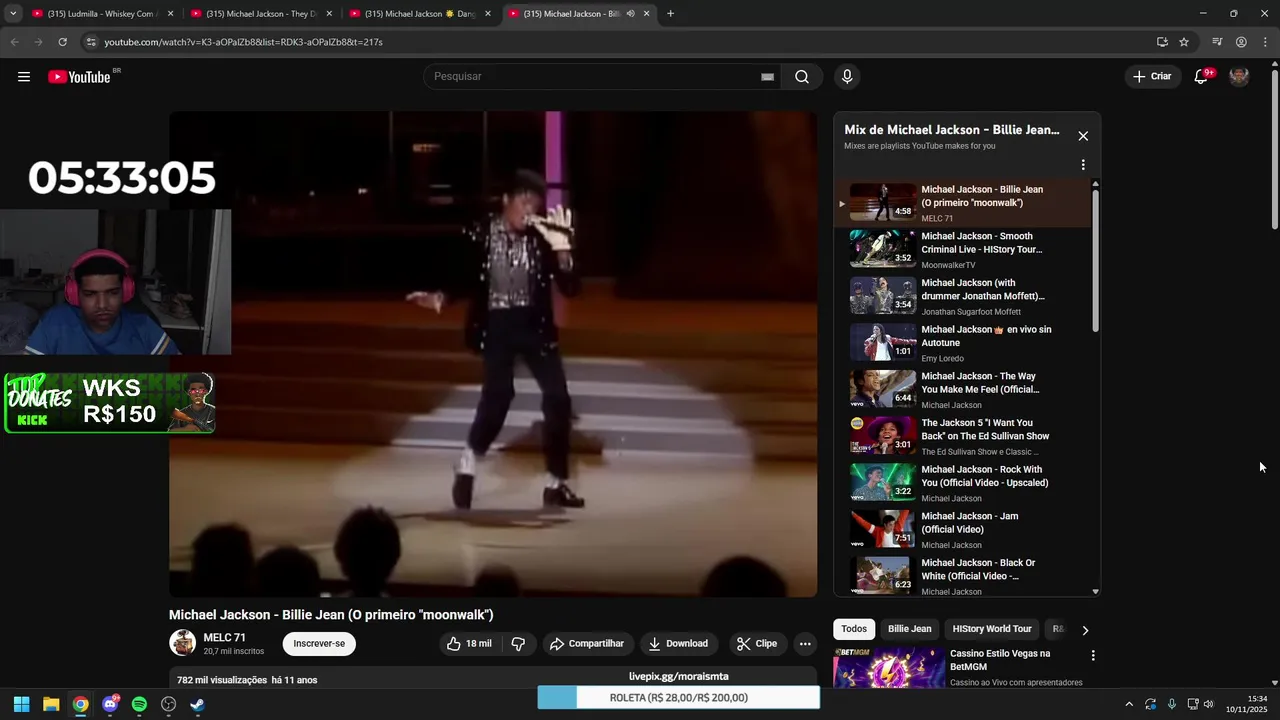
Task: Open more actions menu under the video
Action: point(805,644)
